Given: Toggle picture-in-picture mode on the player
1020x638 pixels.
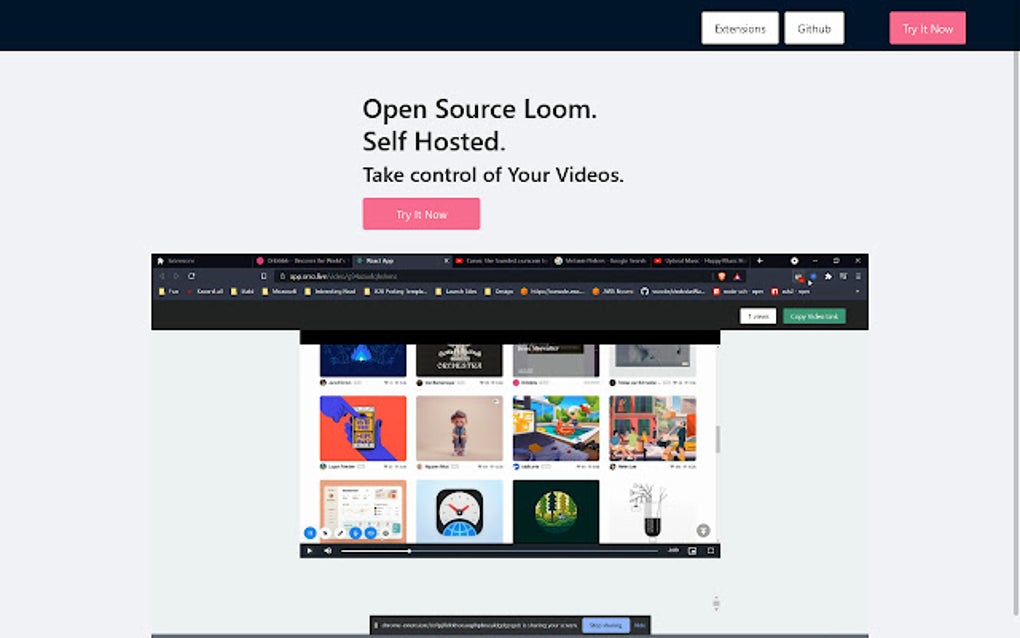Looking at the screenshot, I should (694, 550).
